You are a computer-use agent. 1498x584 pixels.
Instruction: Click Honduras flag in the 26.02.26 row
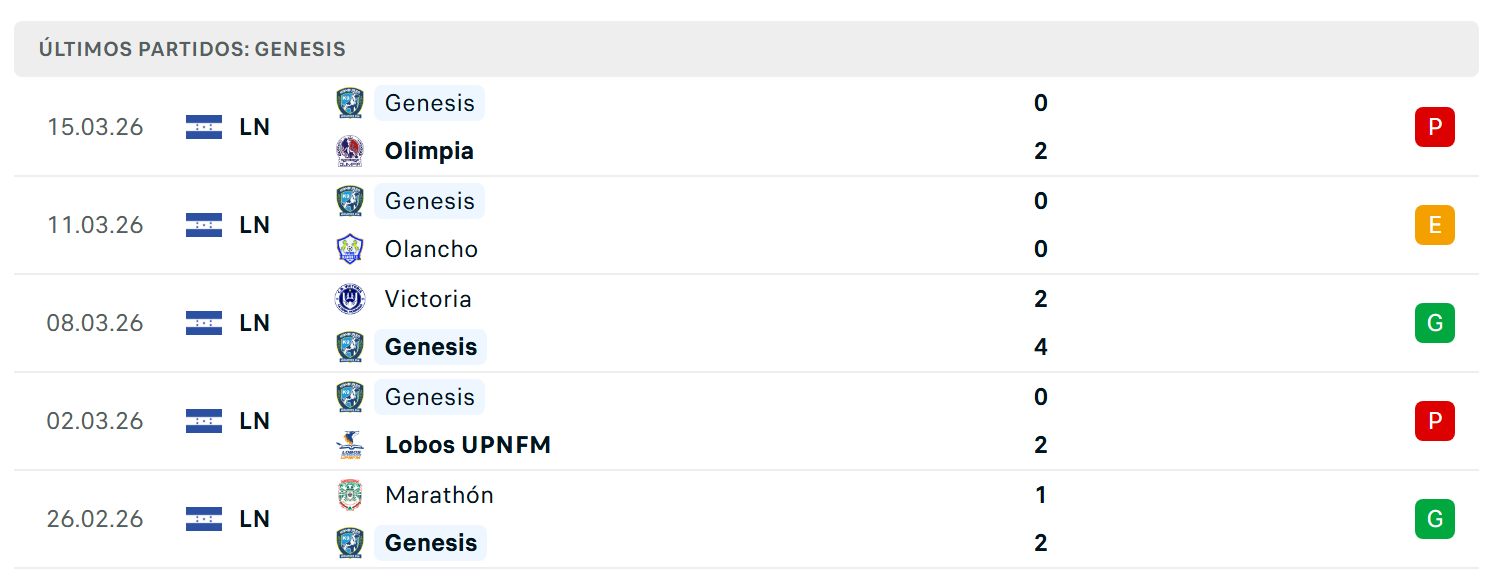204,519
